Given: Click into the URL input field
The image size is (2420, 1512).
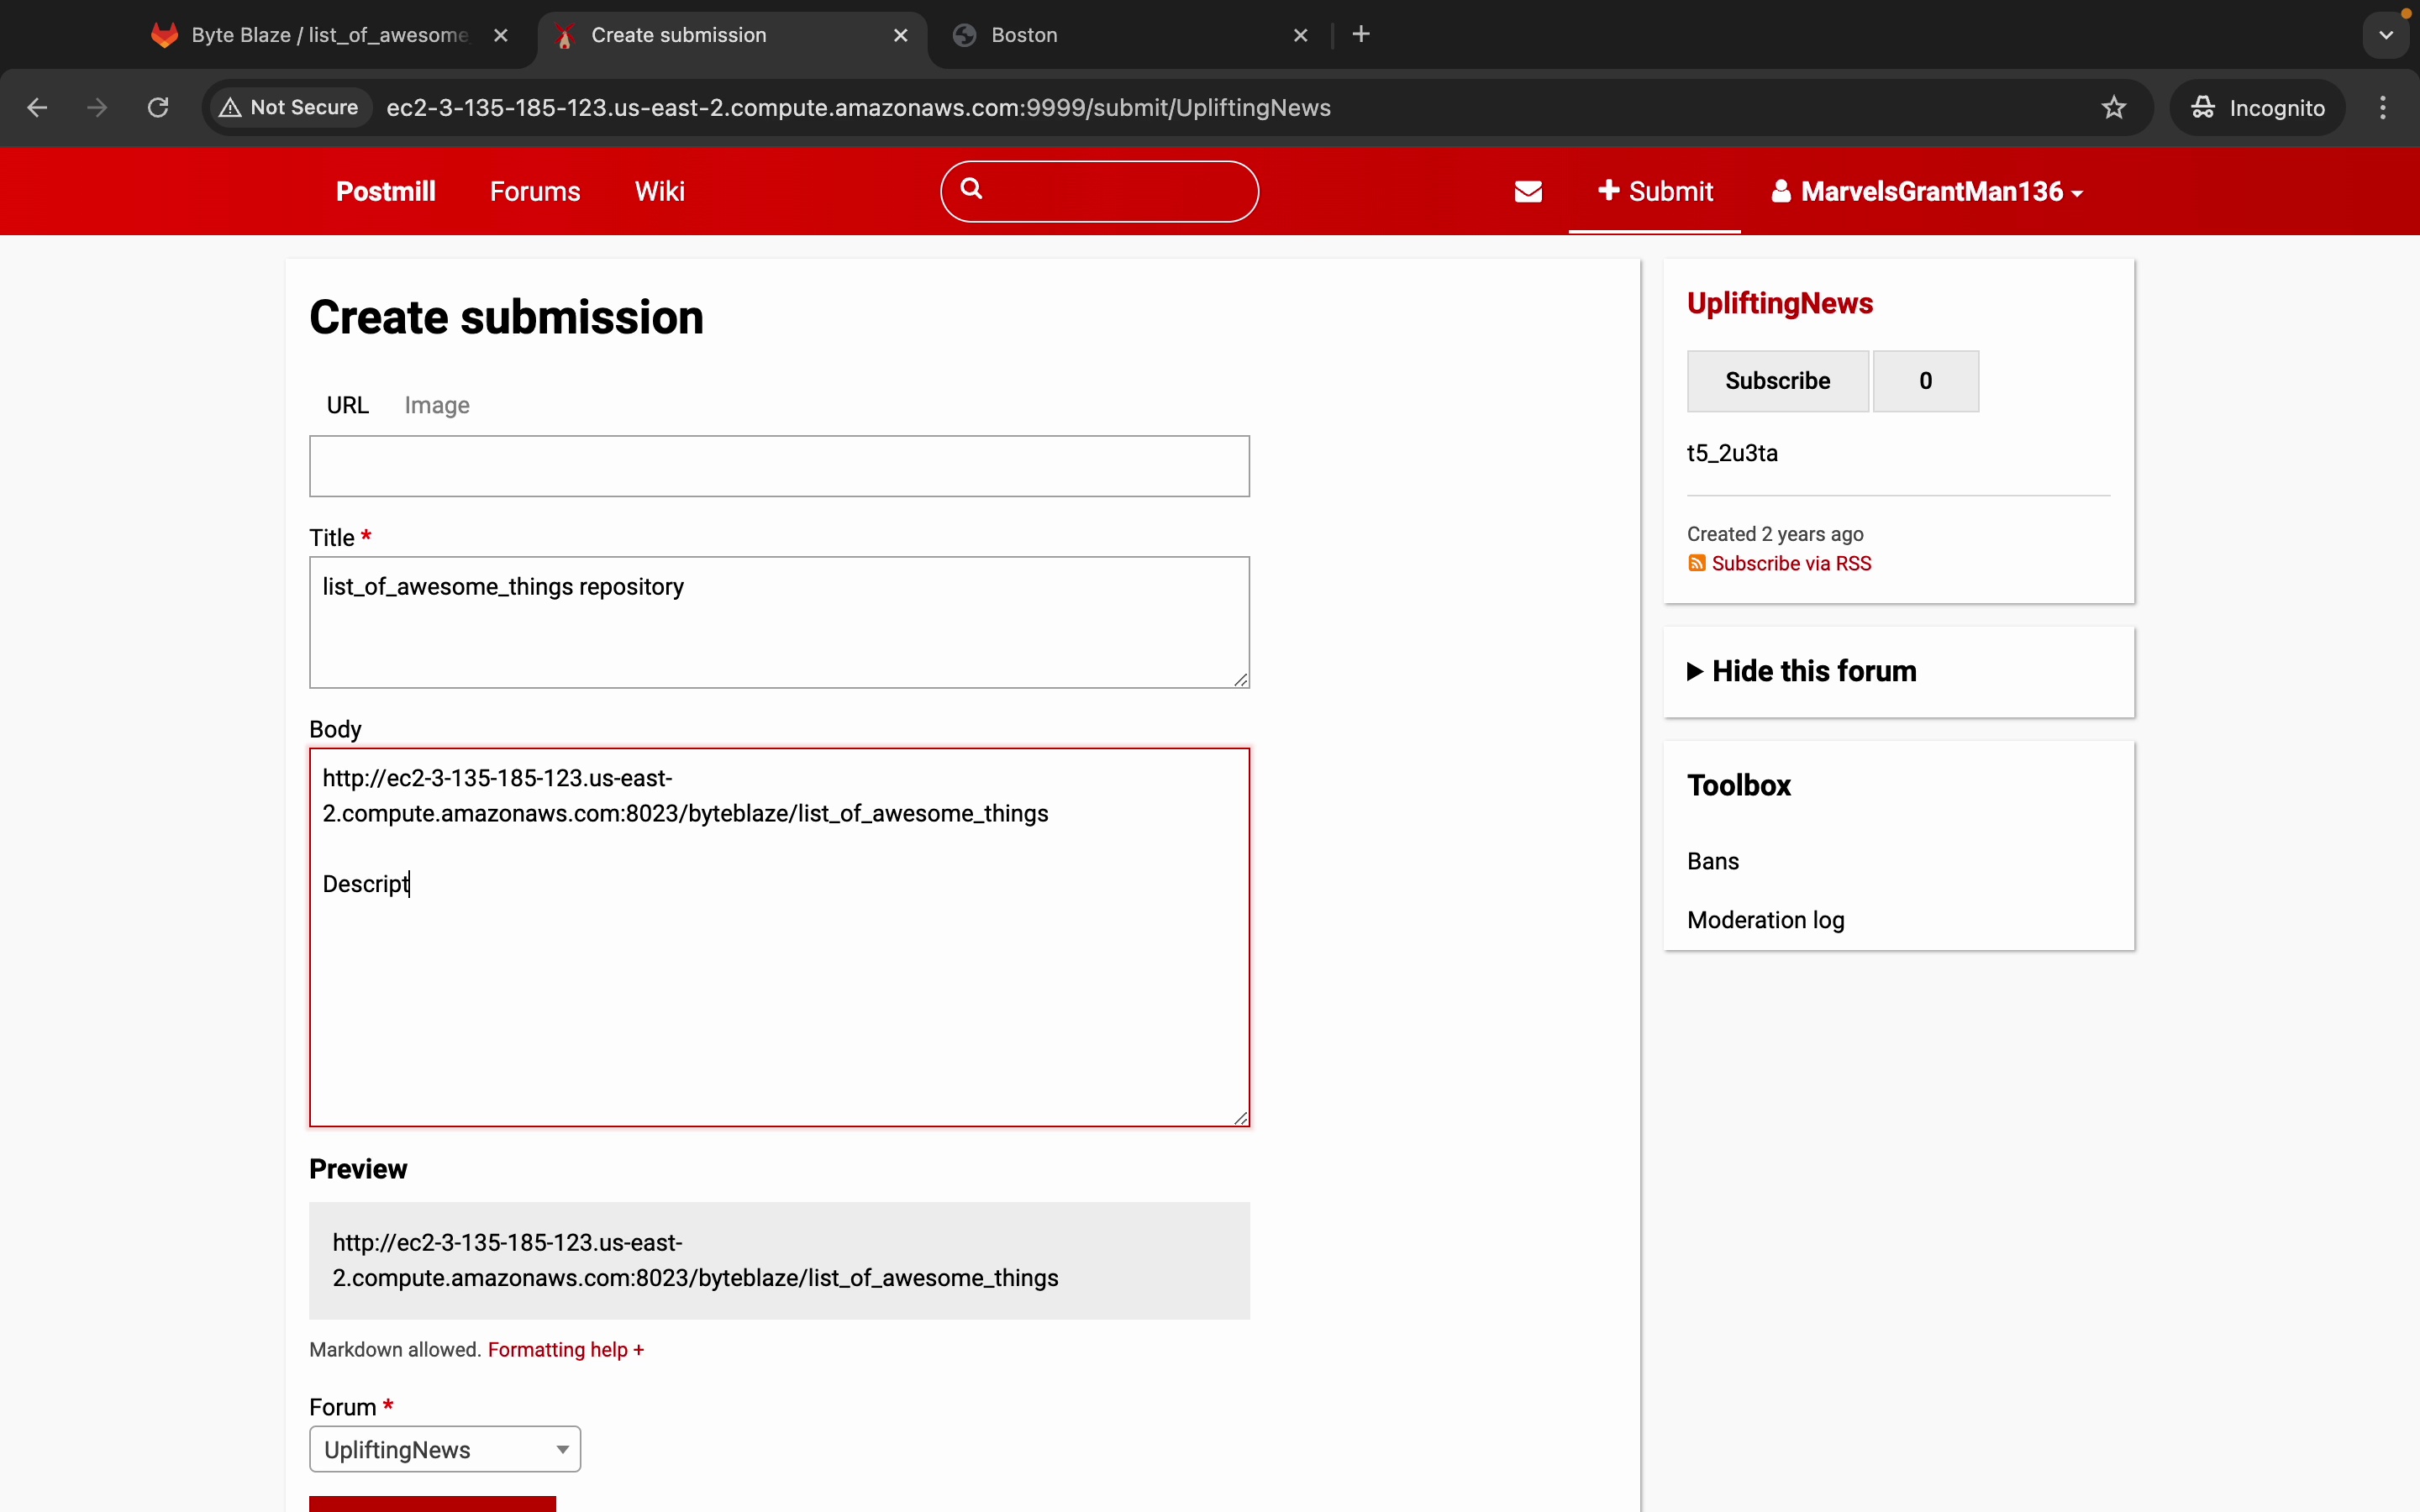Looking at the screenshot, I should coord(779,466).
